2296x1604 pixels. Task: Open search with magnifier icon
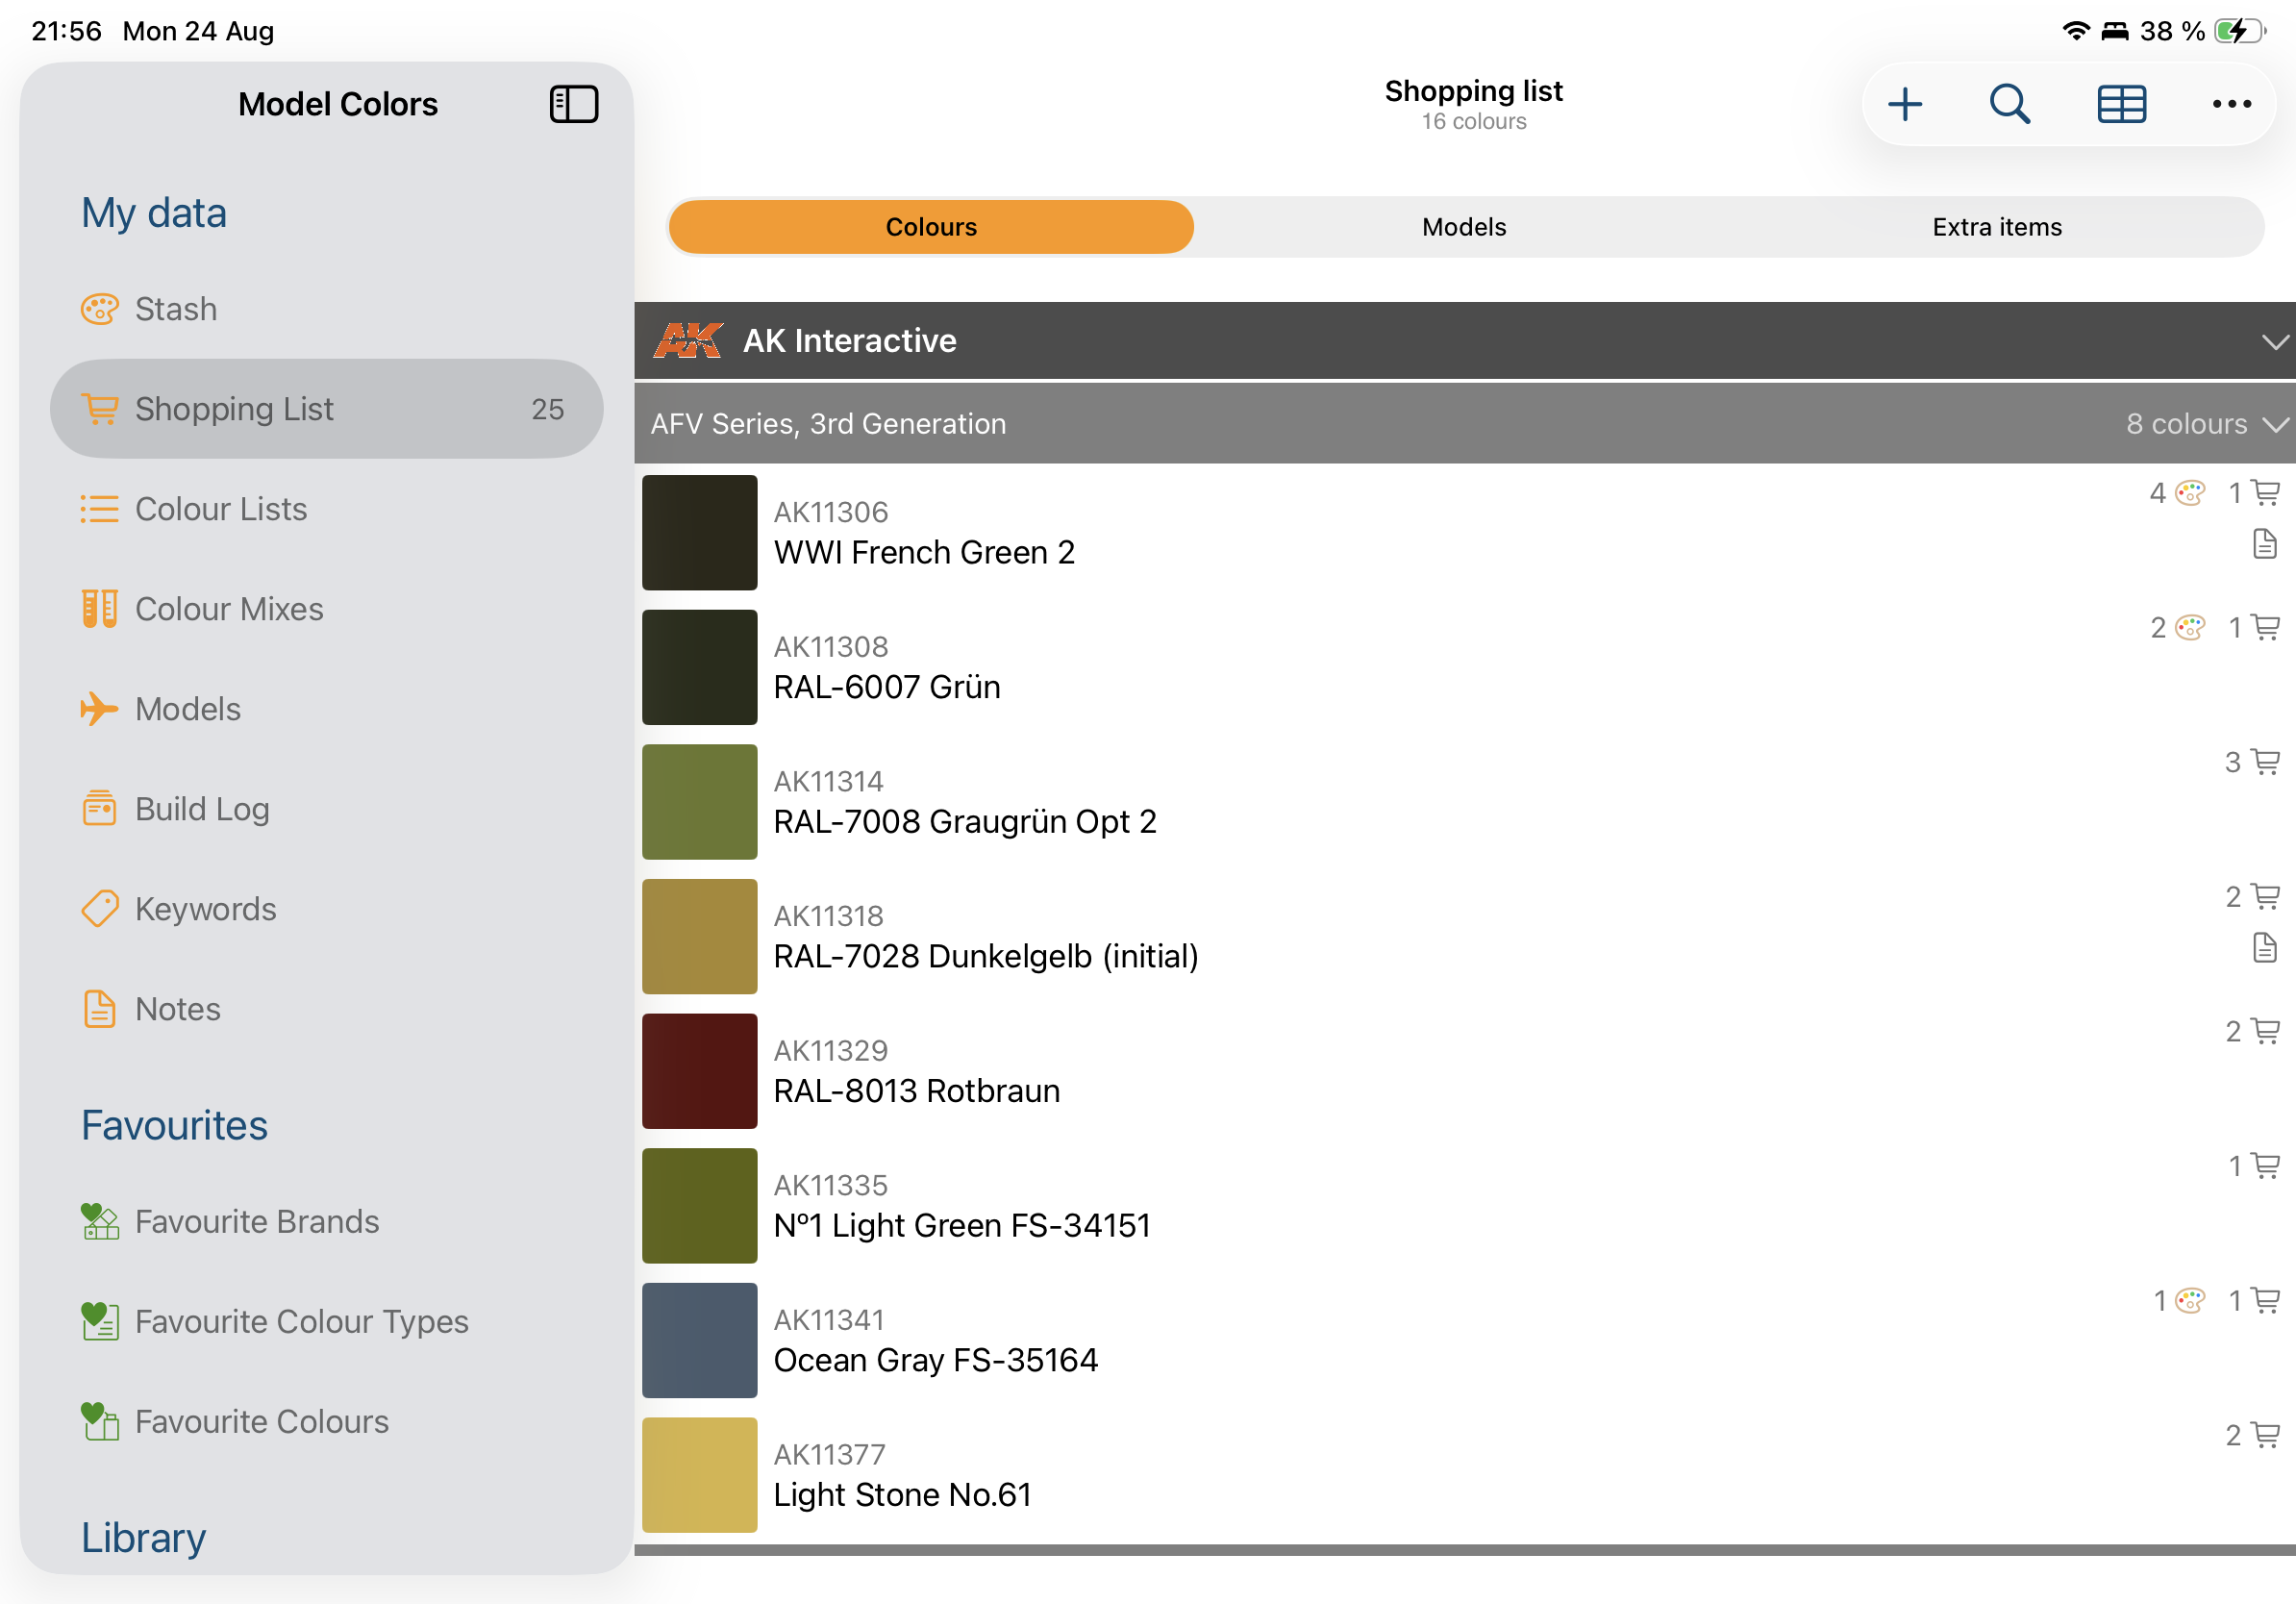(x=2010, y=104)
